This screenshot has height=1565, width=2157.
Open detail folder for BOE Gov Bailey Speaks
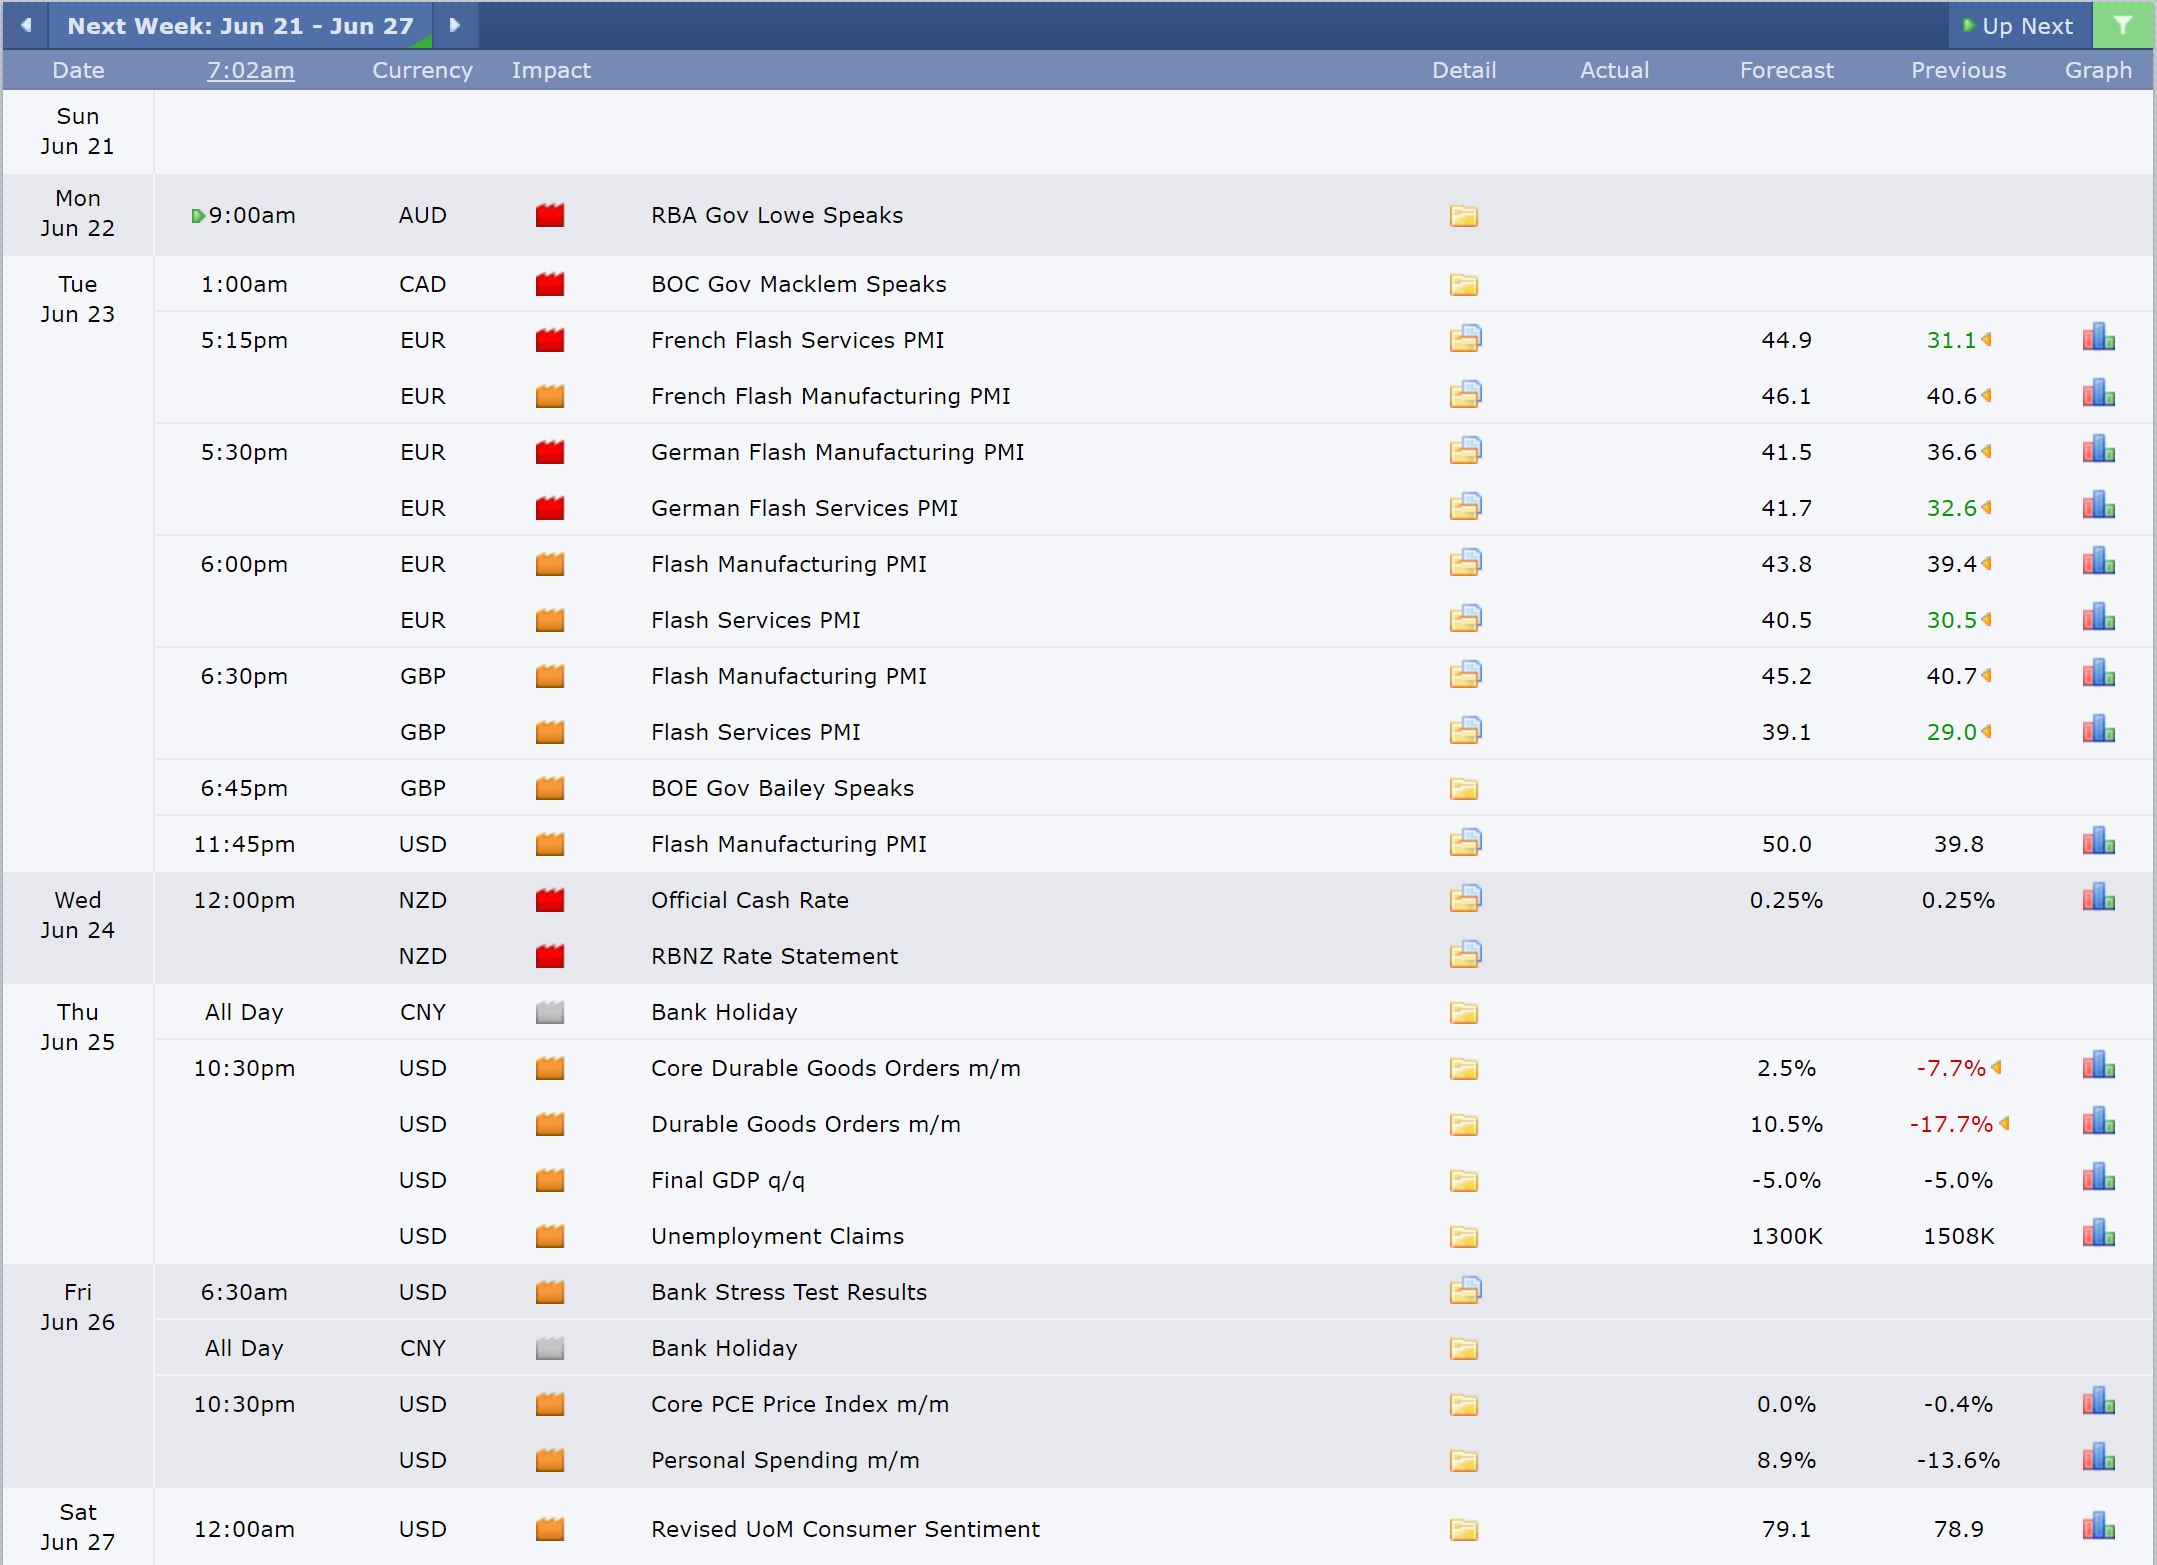click(x=1464, y=788)
